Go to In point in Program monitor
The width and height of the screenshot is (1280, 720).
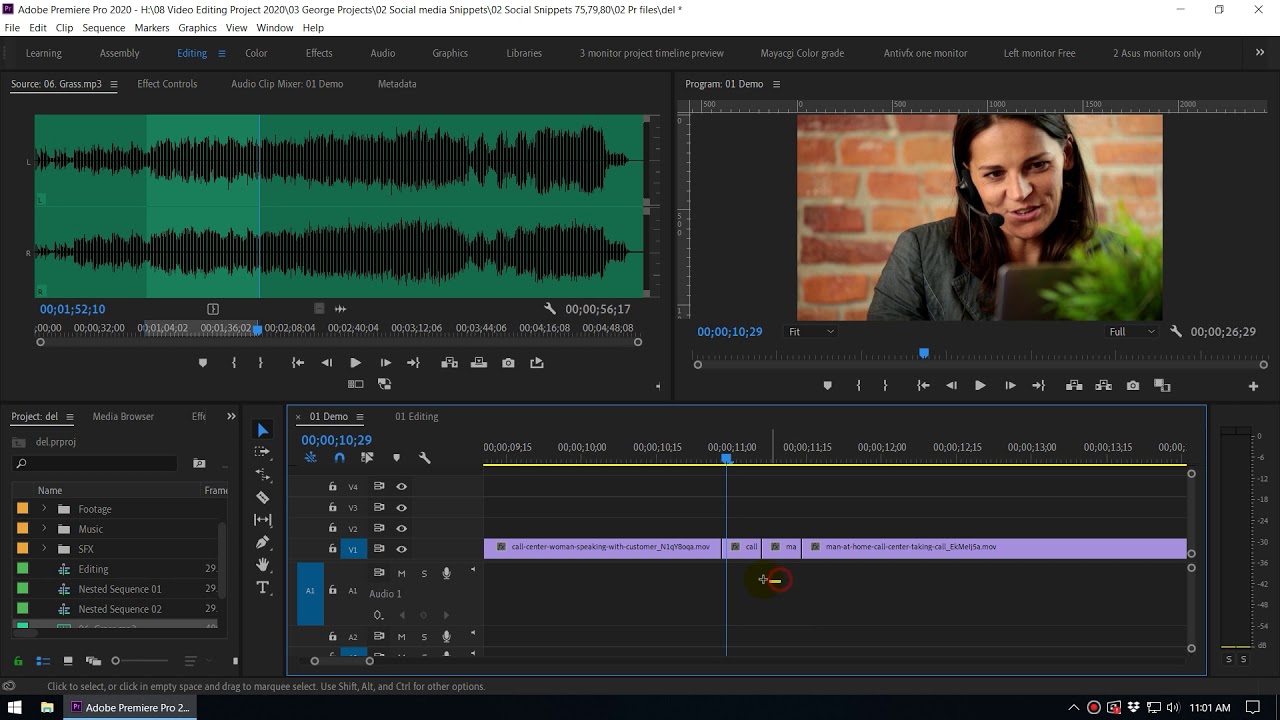tap(923, 386)
